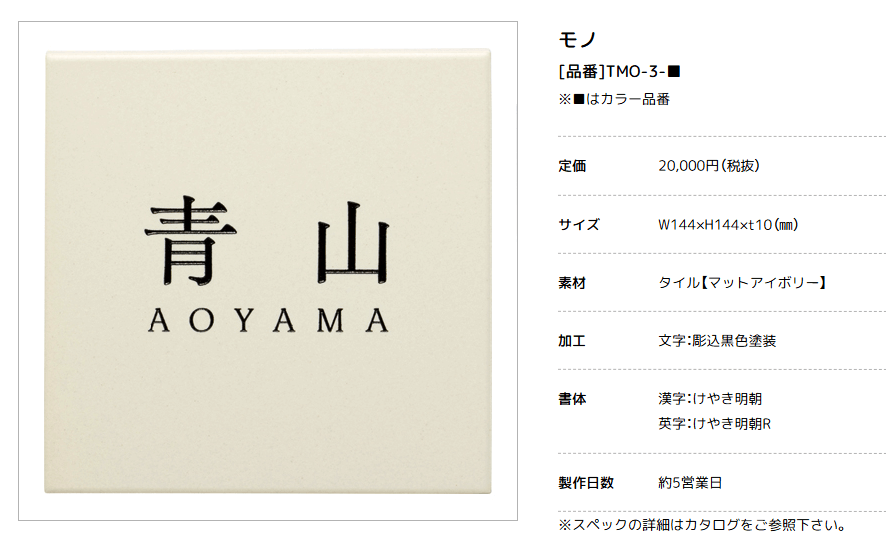Click the タイル【マットアイボリー】 material value
Screen dimensions: 886x537
pos(742,283)
